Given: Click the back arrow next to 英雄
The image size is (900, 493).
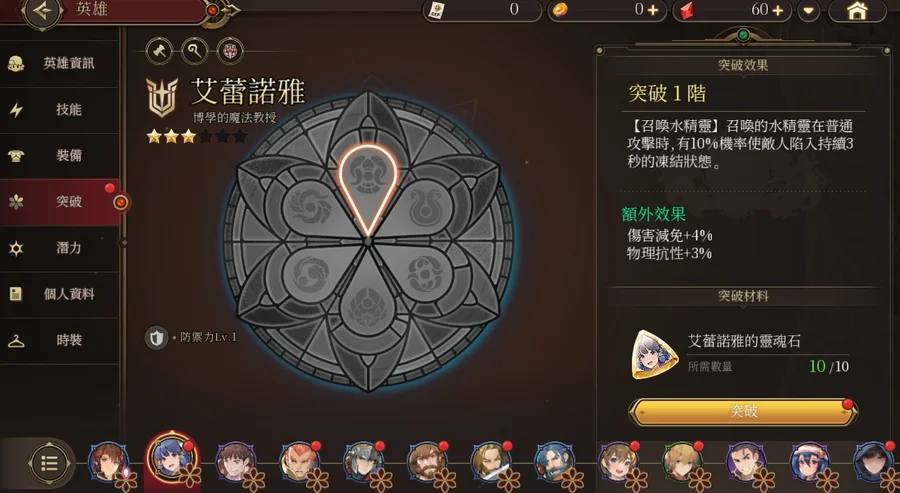Looking at the screenshot, I should click(x=42, y=11).
